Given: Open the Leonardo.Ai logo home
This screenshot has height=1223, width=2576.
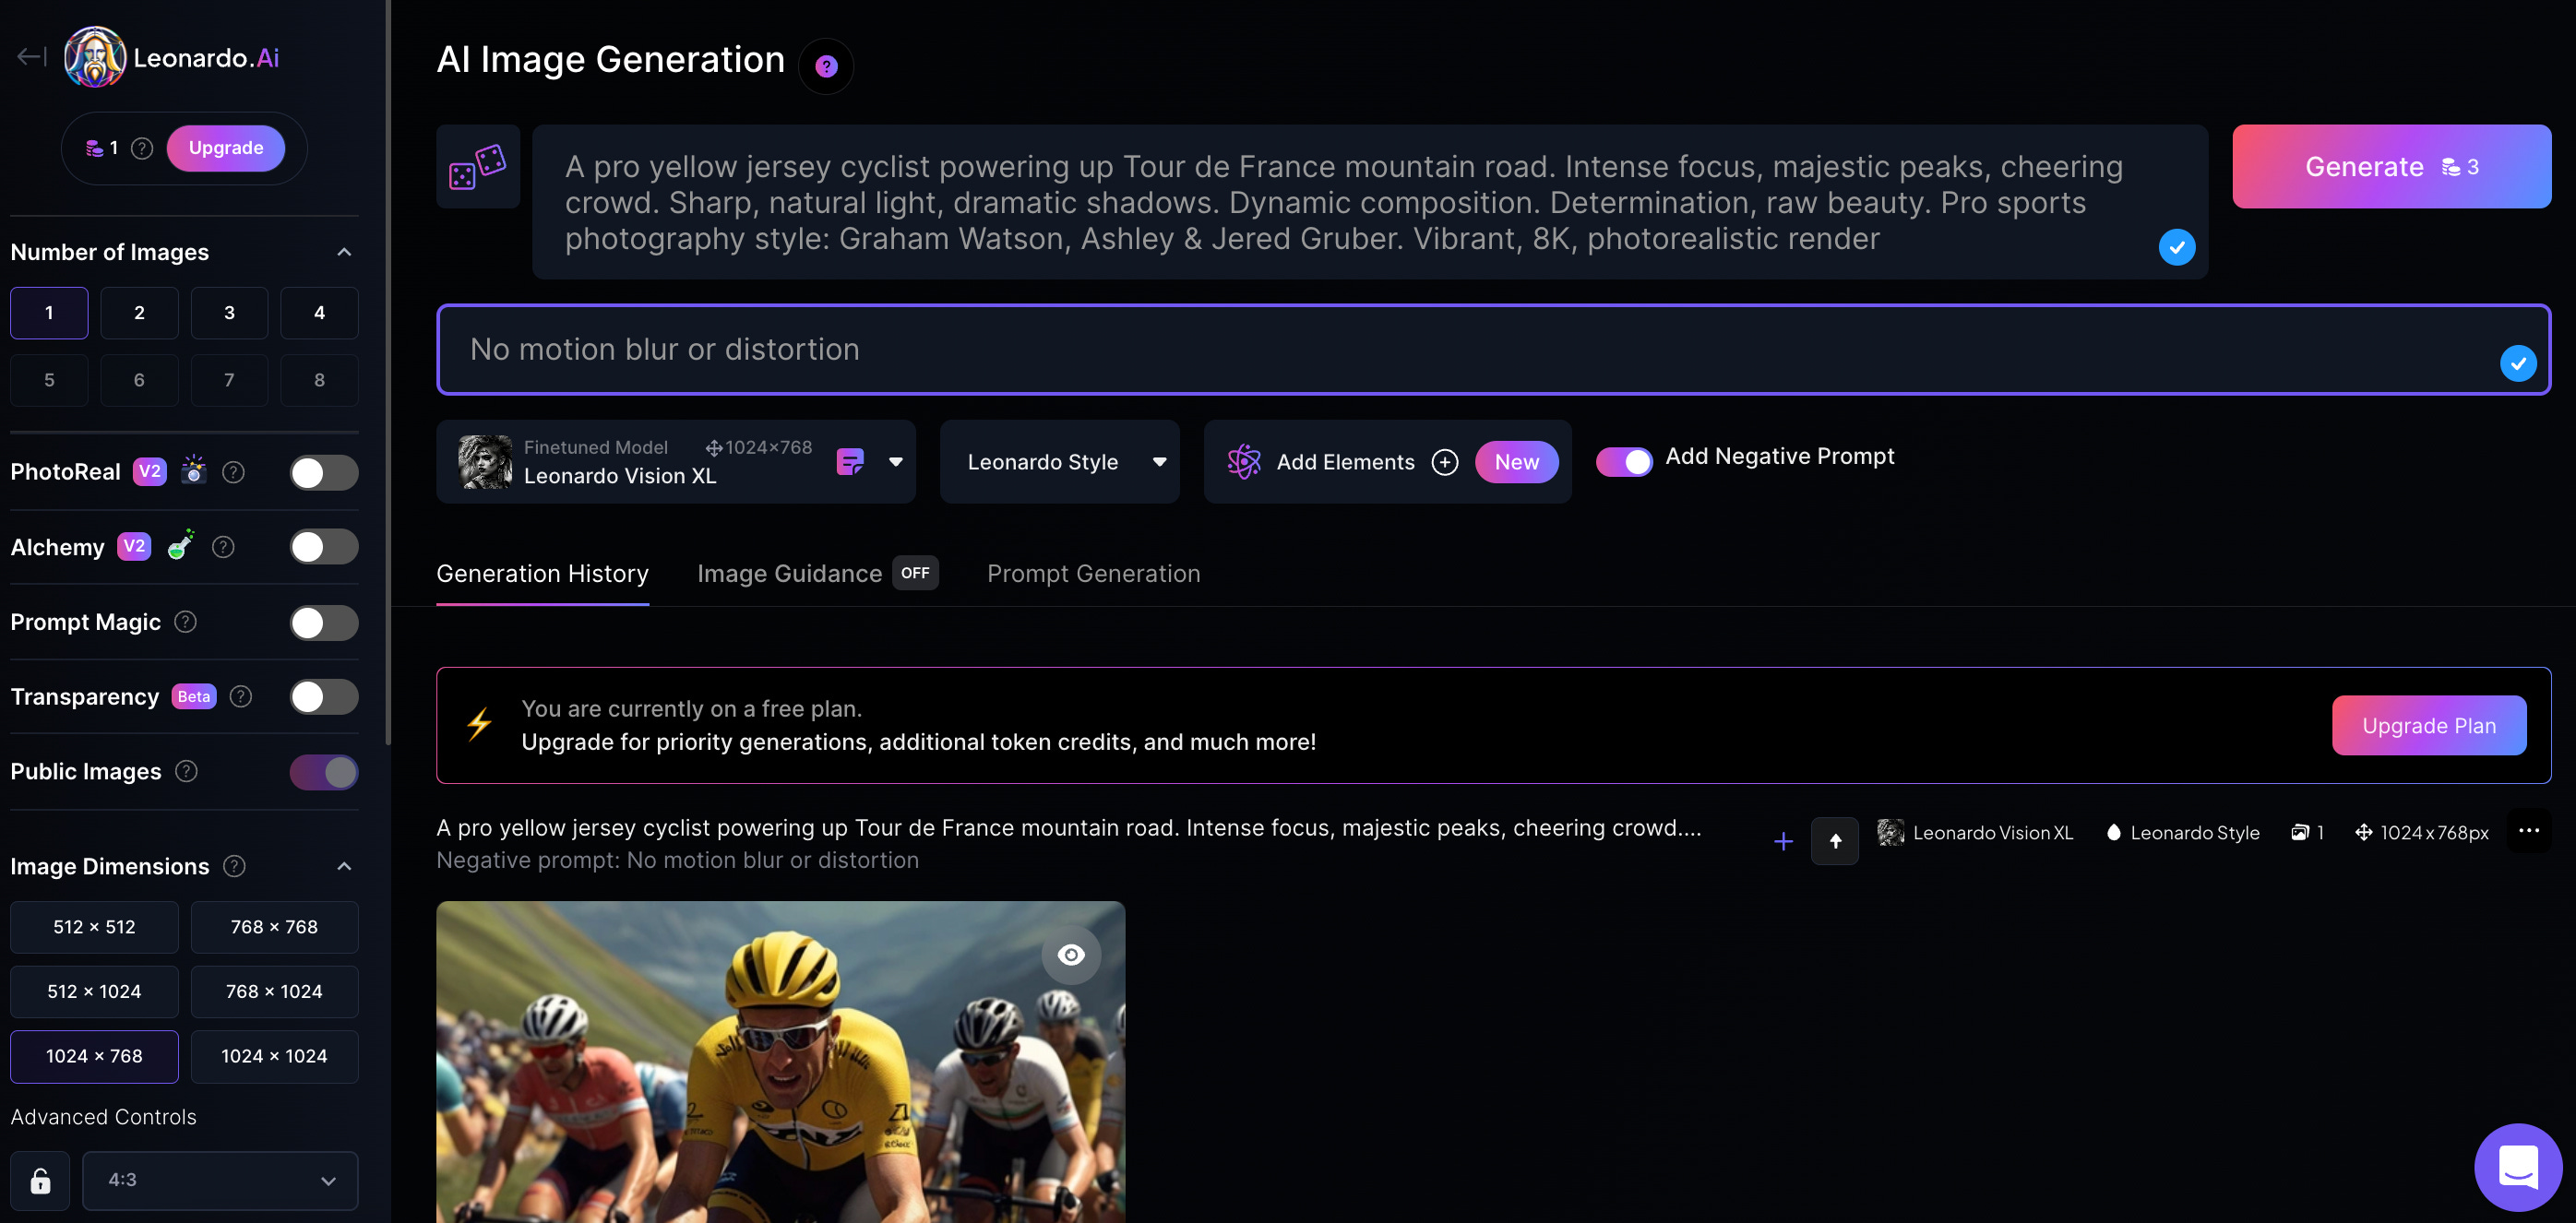Looking at the screenshot, I should tap(172, 57).
